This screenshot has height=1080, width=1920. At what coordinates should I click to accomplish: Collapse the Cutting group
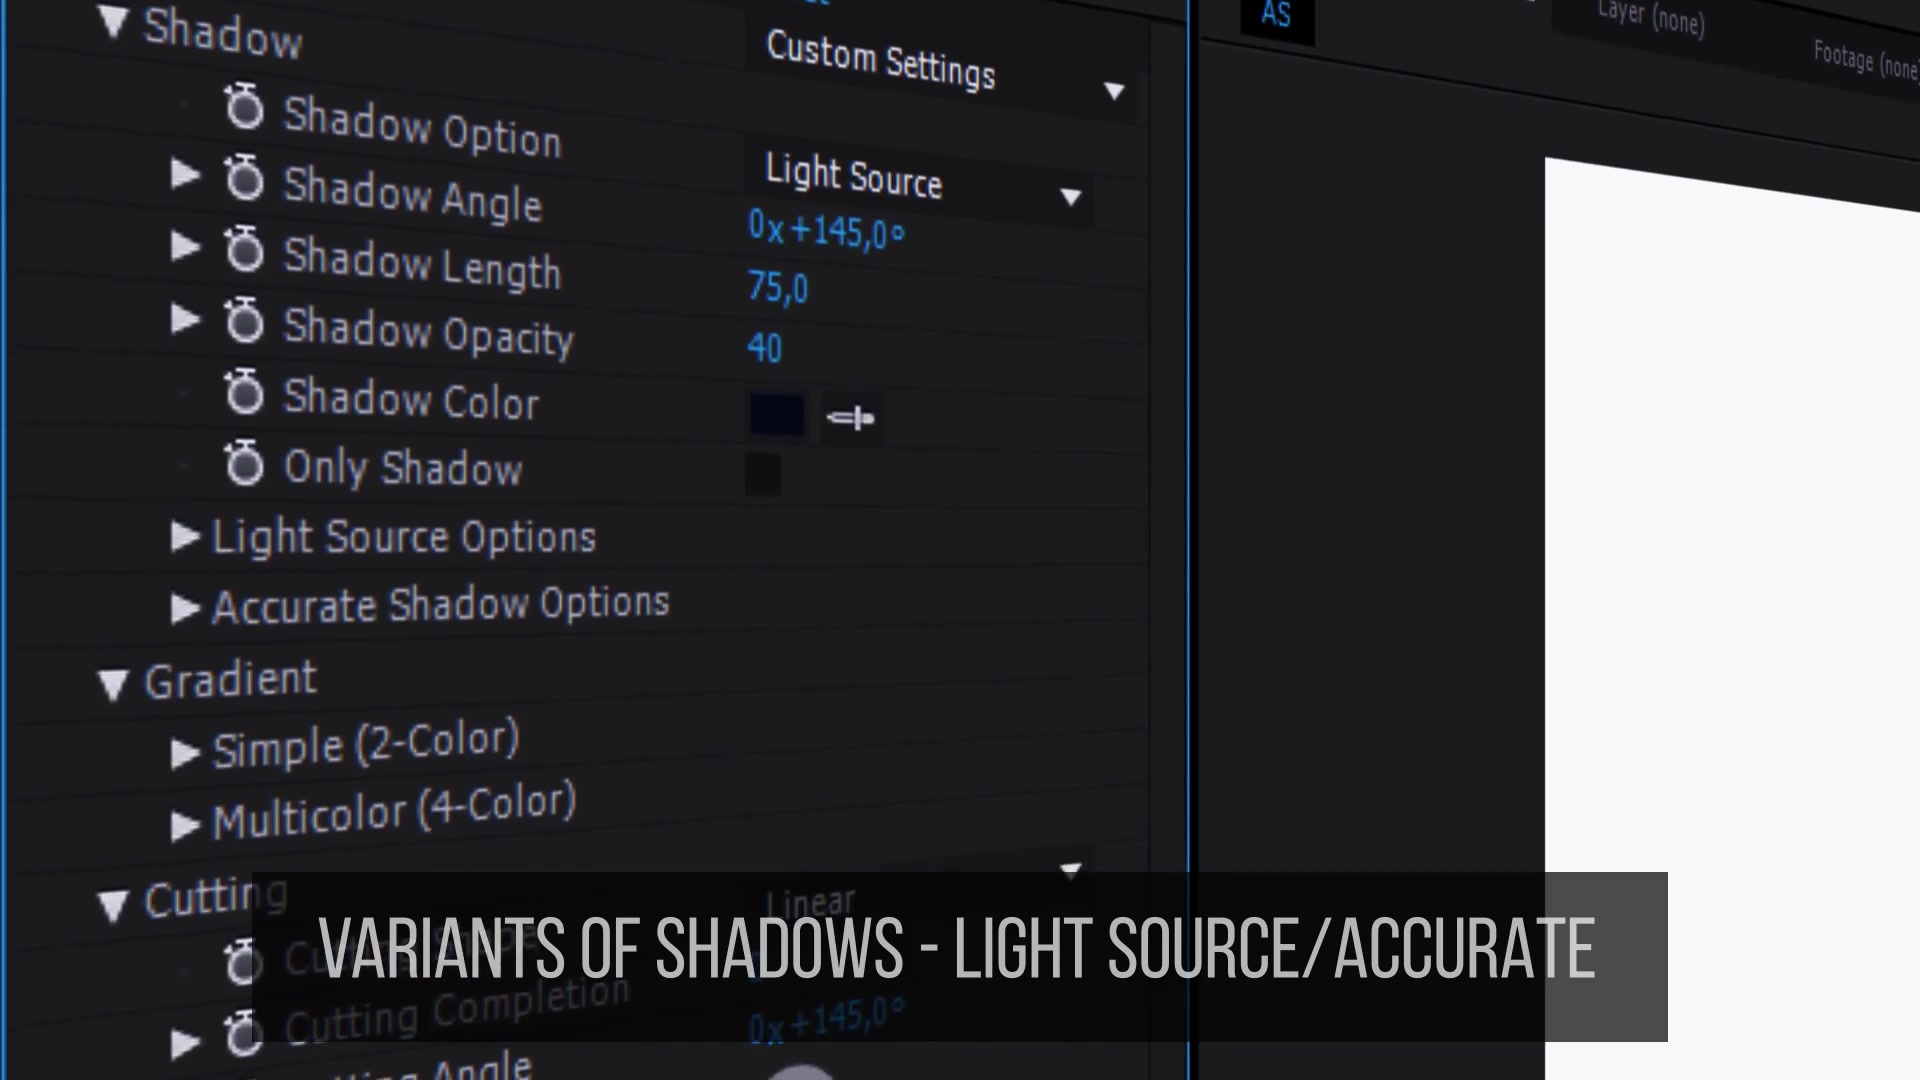[113, 904]
